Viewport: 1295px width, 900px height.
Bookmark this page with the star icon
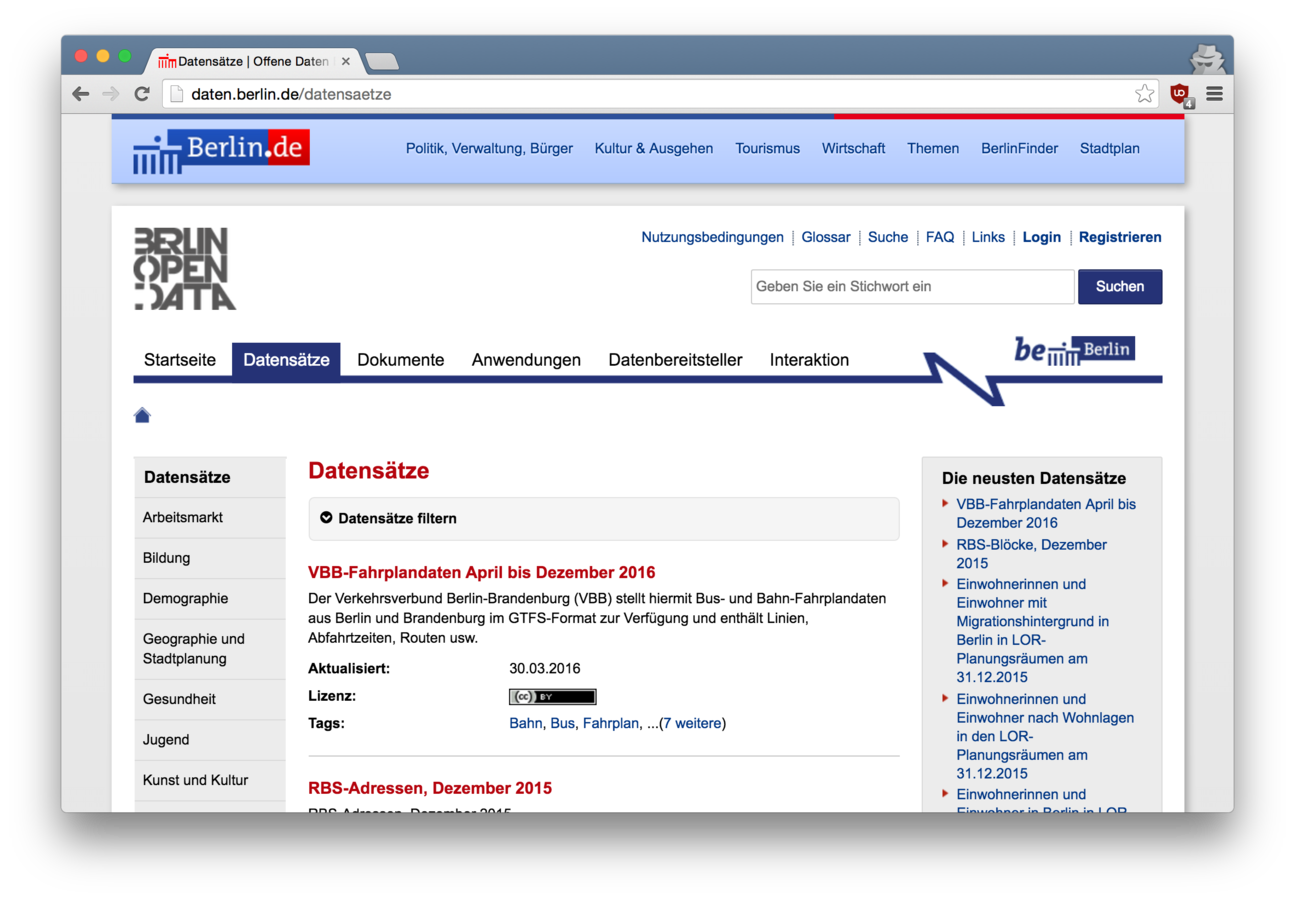pos(1144,94)
